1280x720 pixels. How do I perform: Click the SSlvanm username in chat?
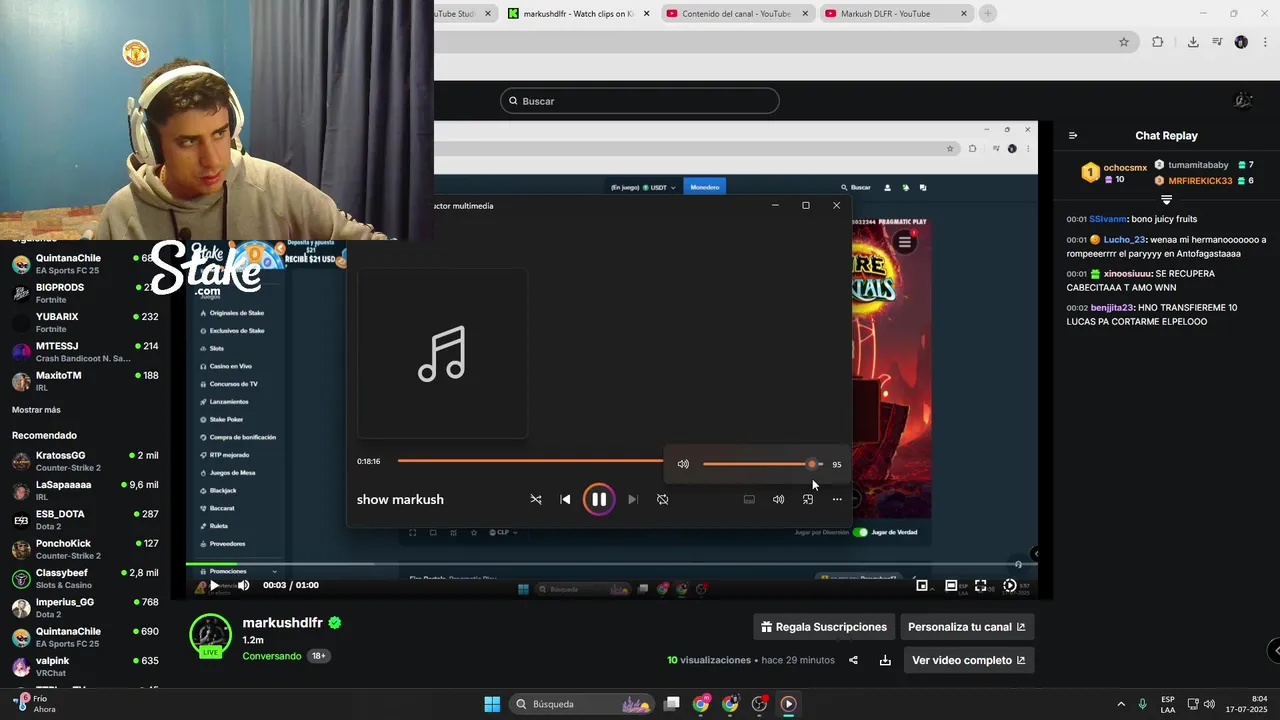(x=1108, y=219)
